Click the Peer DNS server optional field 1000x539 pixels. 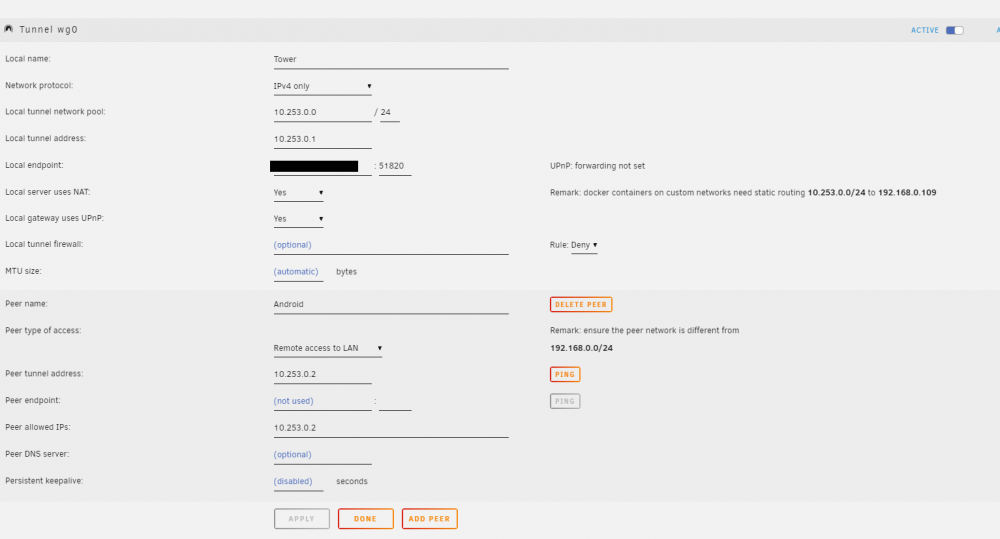coord(323,455)
